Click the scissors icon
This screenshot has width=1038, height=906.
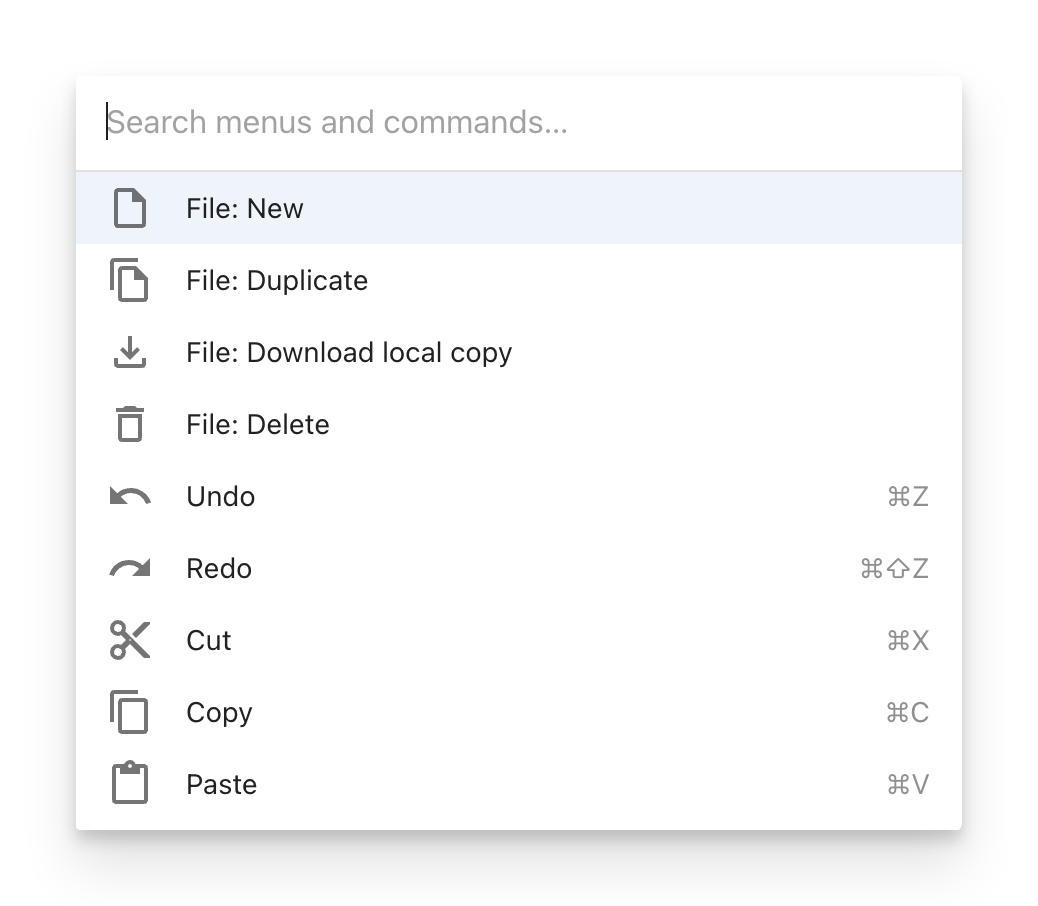tap(130, 640)
